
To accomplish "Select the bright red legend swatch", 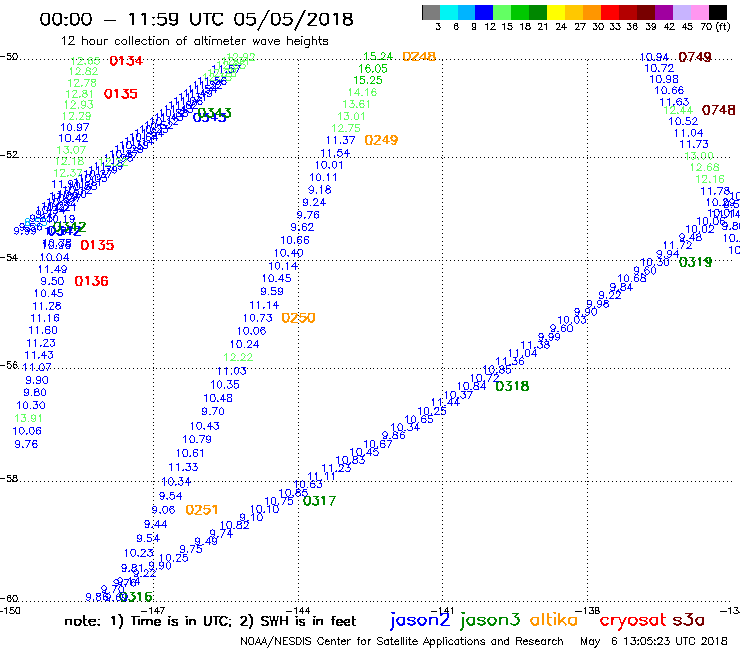I will (x=609, y=12).
